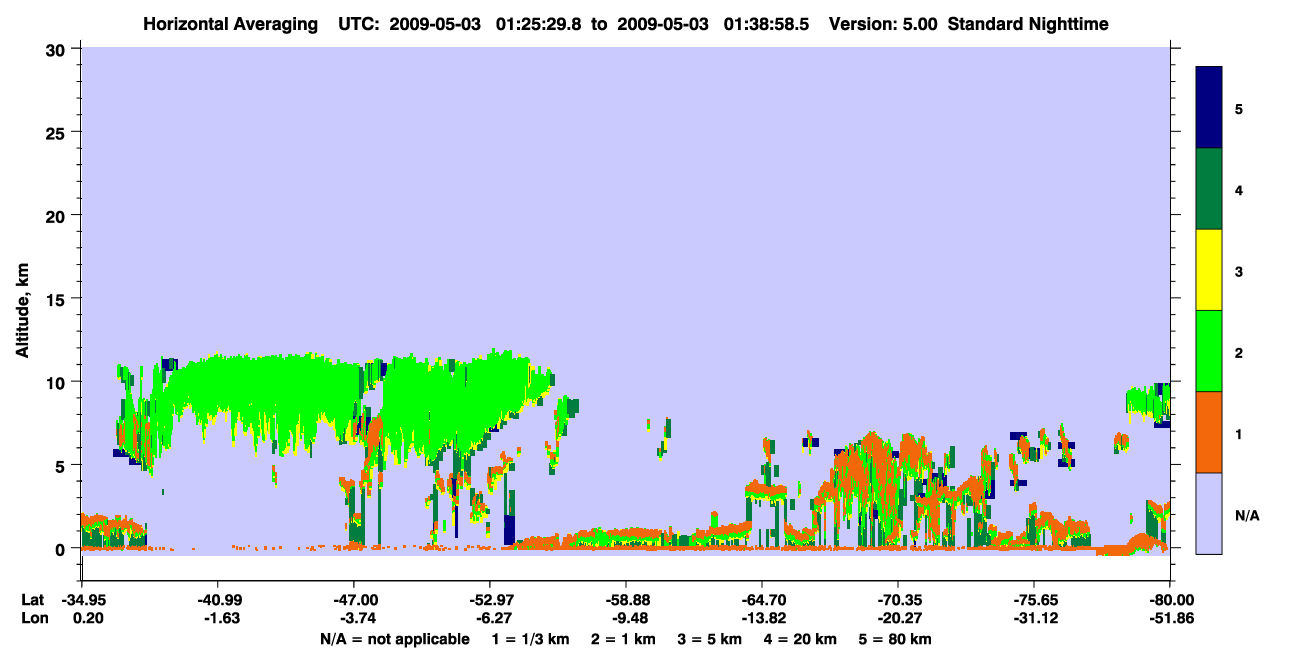Click the Altitude, km axis label
This screenshot has height=667, width=1300.
tap(22, 297)
